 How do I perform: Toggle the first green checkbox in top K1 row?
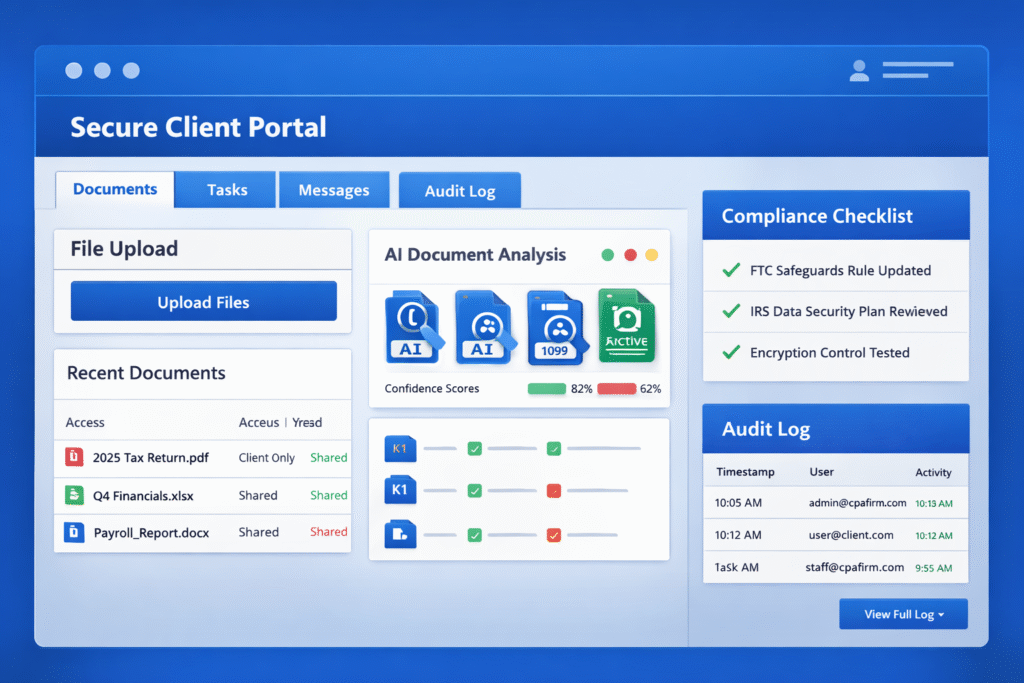[475, 449]
